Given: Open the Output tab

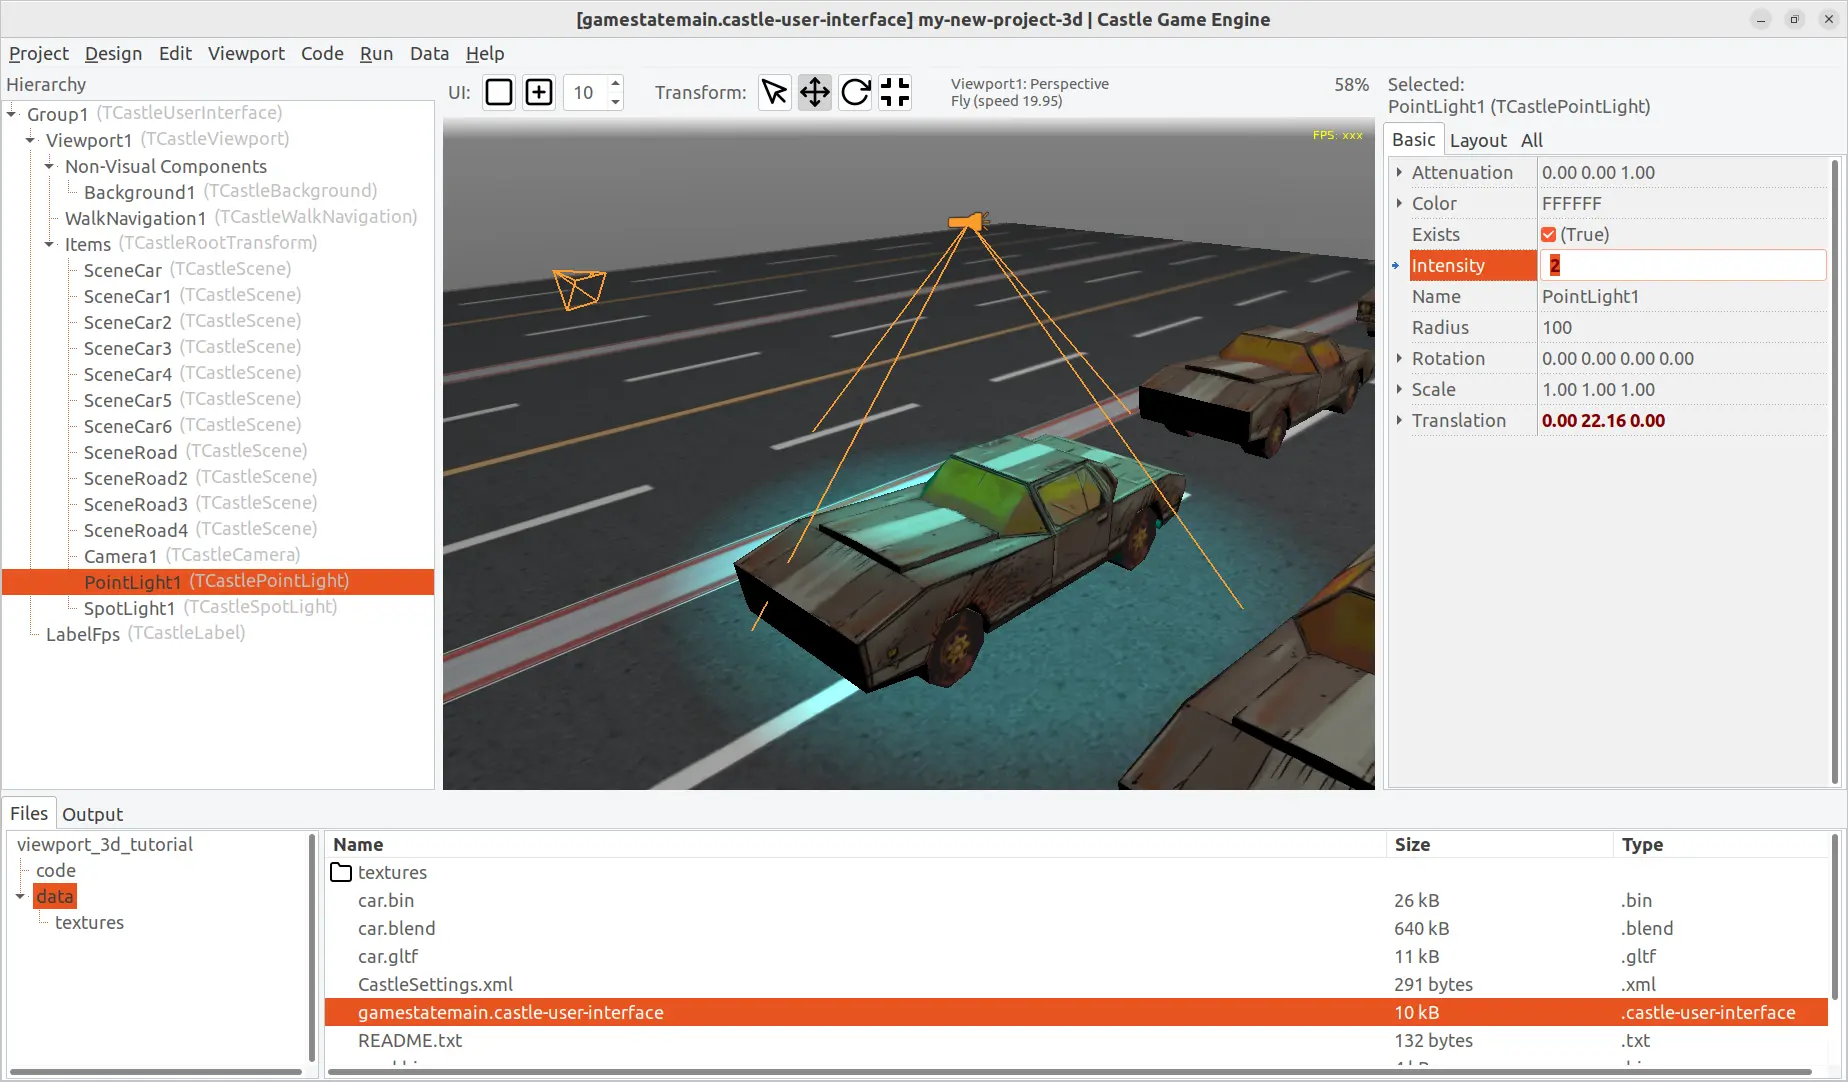Looking at the screenshot, I should [92, 814].
